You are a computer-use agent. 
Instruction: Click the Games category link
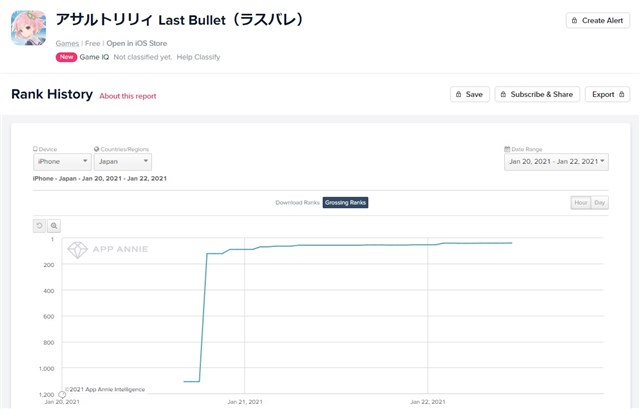tap(67, 43)
